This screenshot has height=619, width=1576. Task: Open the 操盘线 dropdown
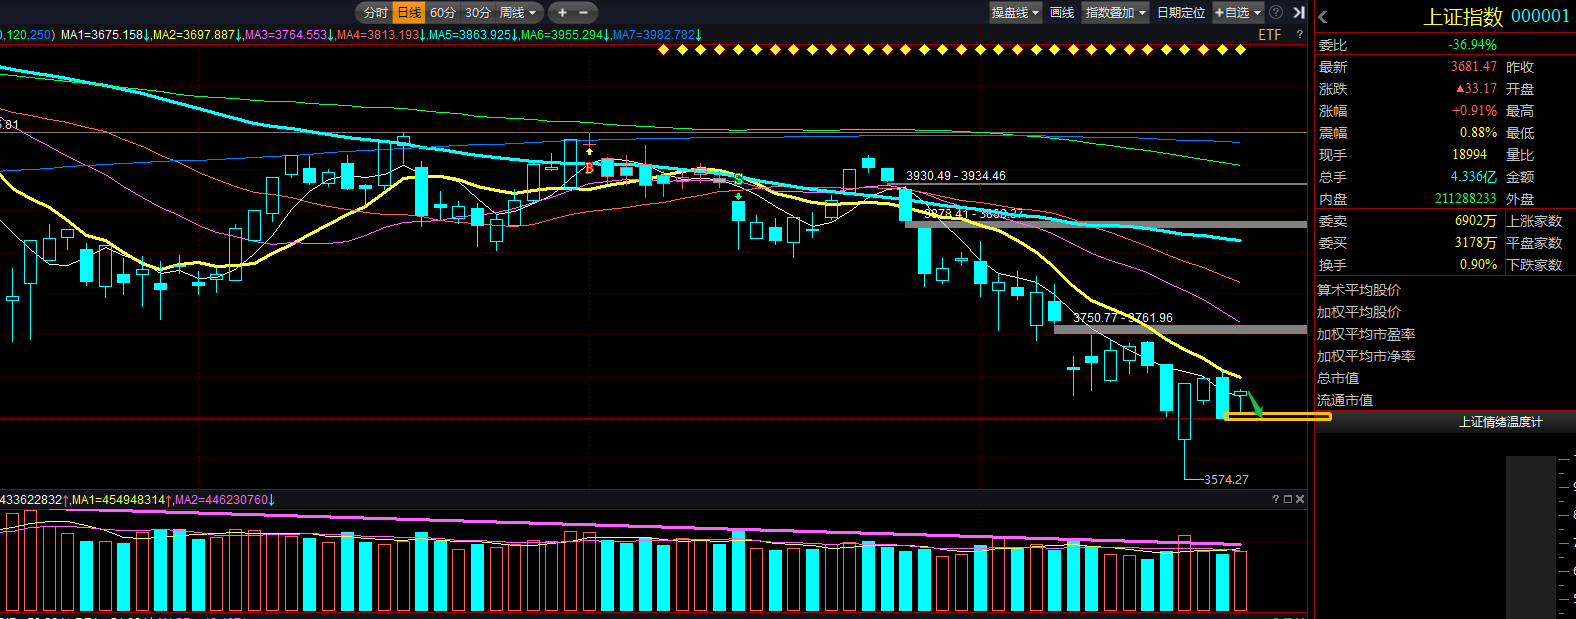tap(1016, 13)
